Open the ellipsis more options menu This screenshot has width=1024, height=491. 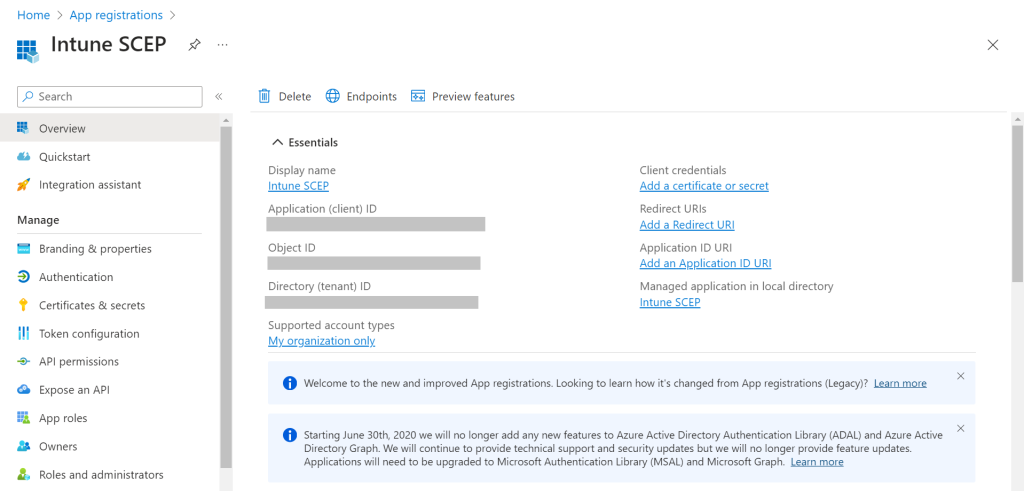tap(223, 45)
